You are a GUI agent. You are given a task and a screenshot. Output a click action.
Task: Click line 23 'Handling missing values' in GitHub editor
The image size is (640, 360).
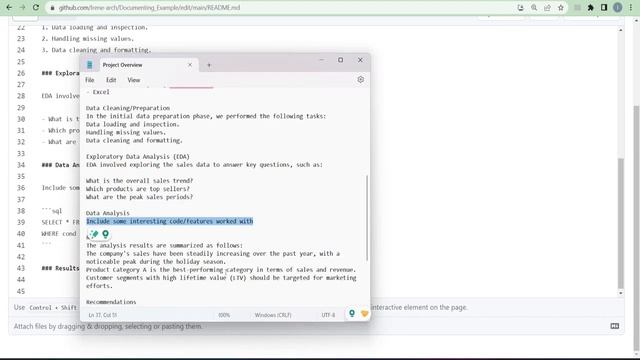(88, 39)
